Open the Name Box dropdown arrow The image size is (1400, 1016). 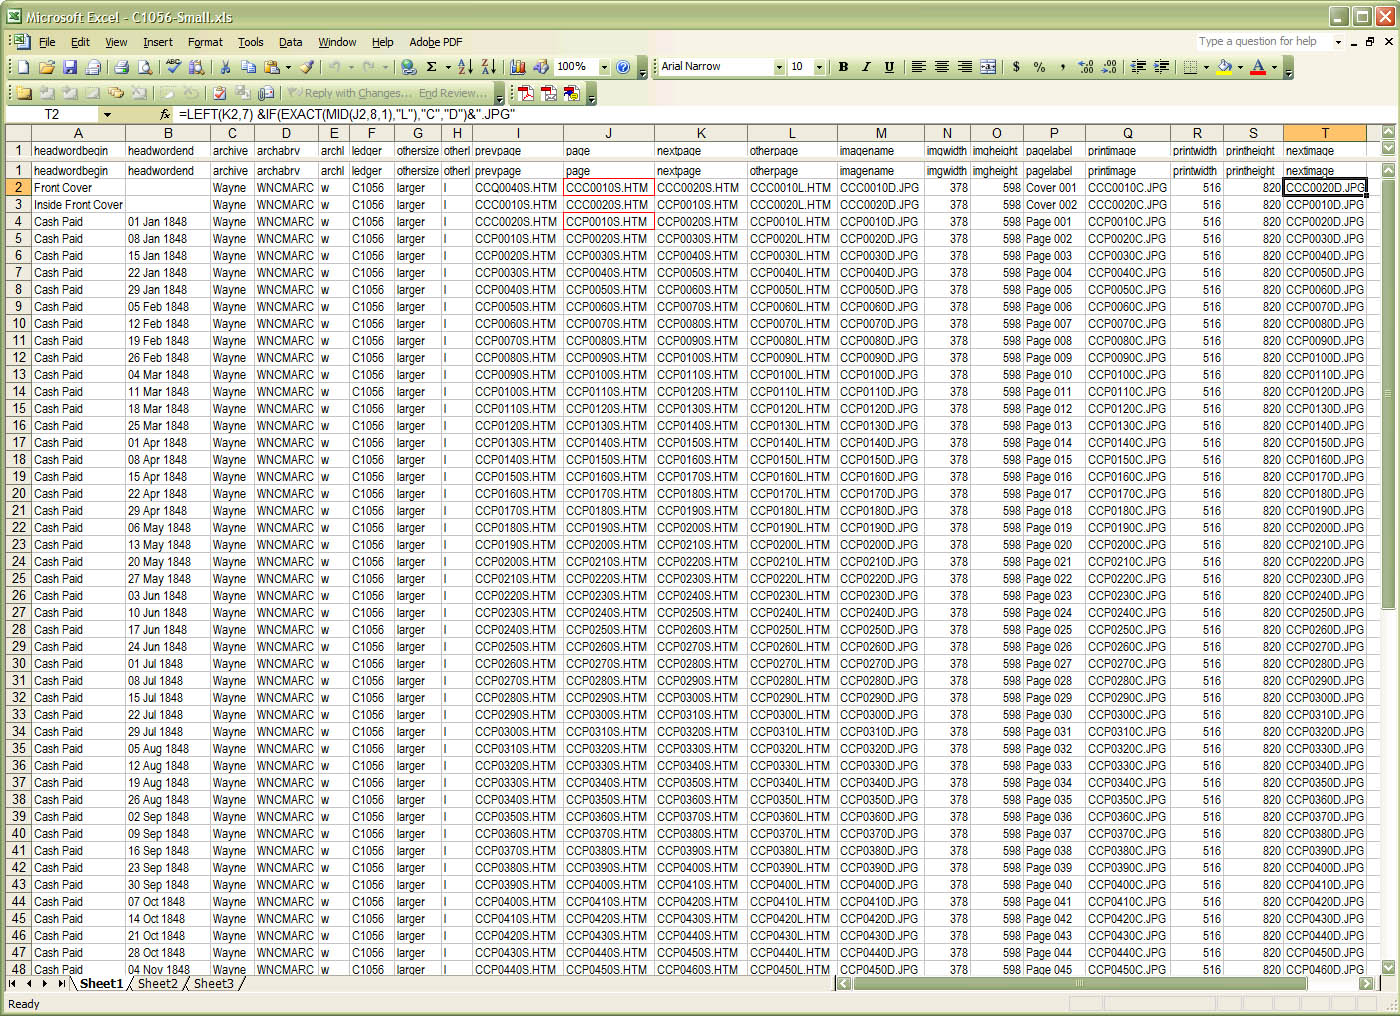point(107,115)
